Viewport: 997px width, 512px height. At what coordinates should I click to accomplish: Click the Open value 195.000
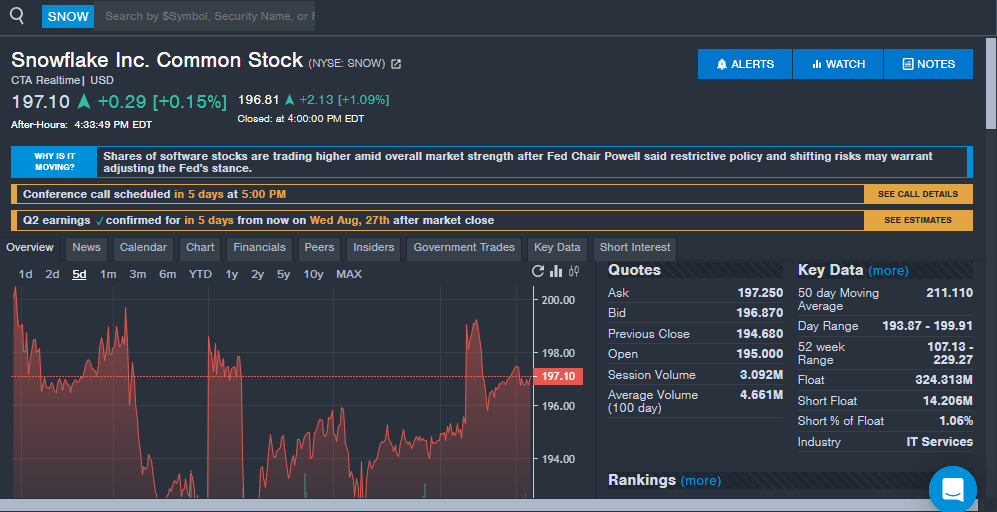coord(760,354)
